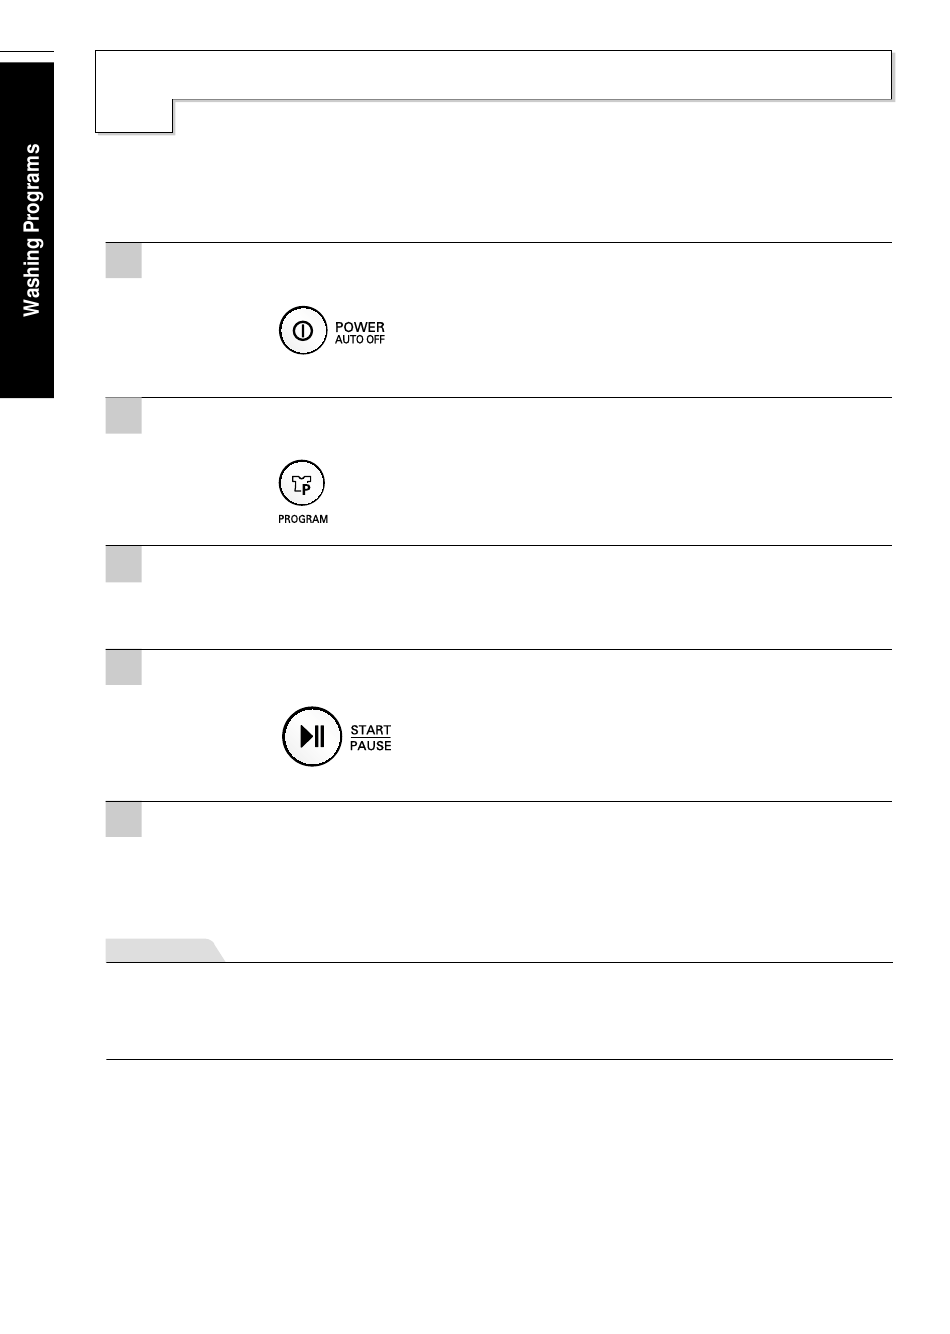Select the gray step box above Power icon
Screen dimensions: 950x1334
124,261
